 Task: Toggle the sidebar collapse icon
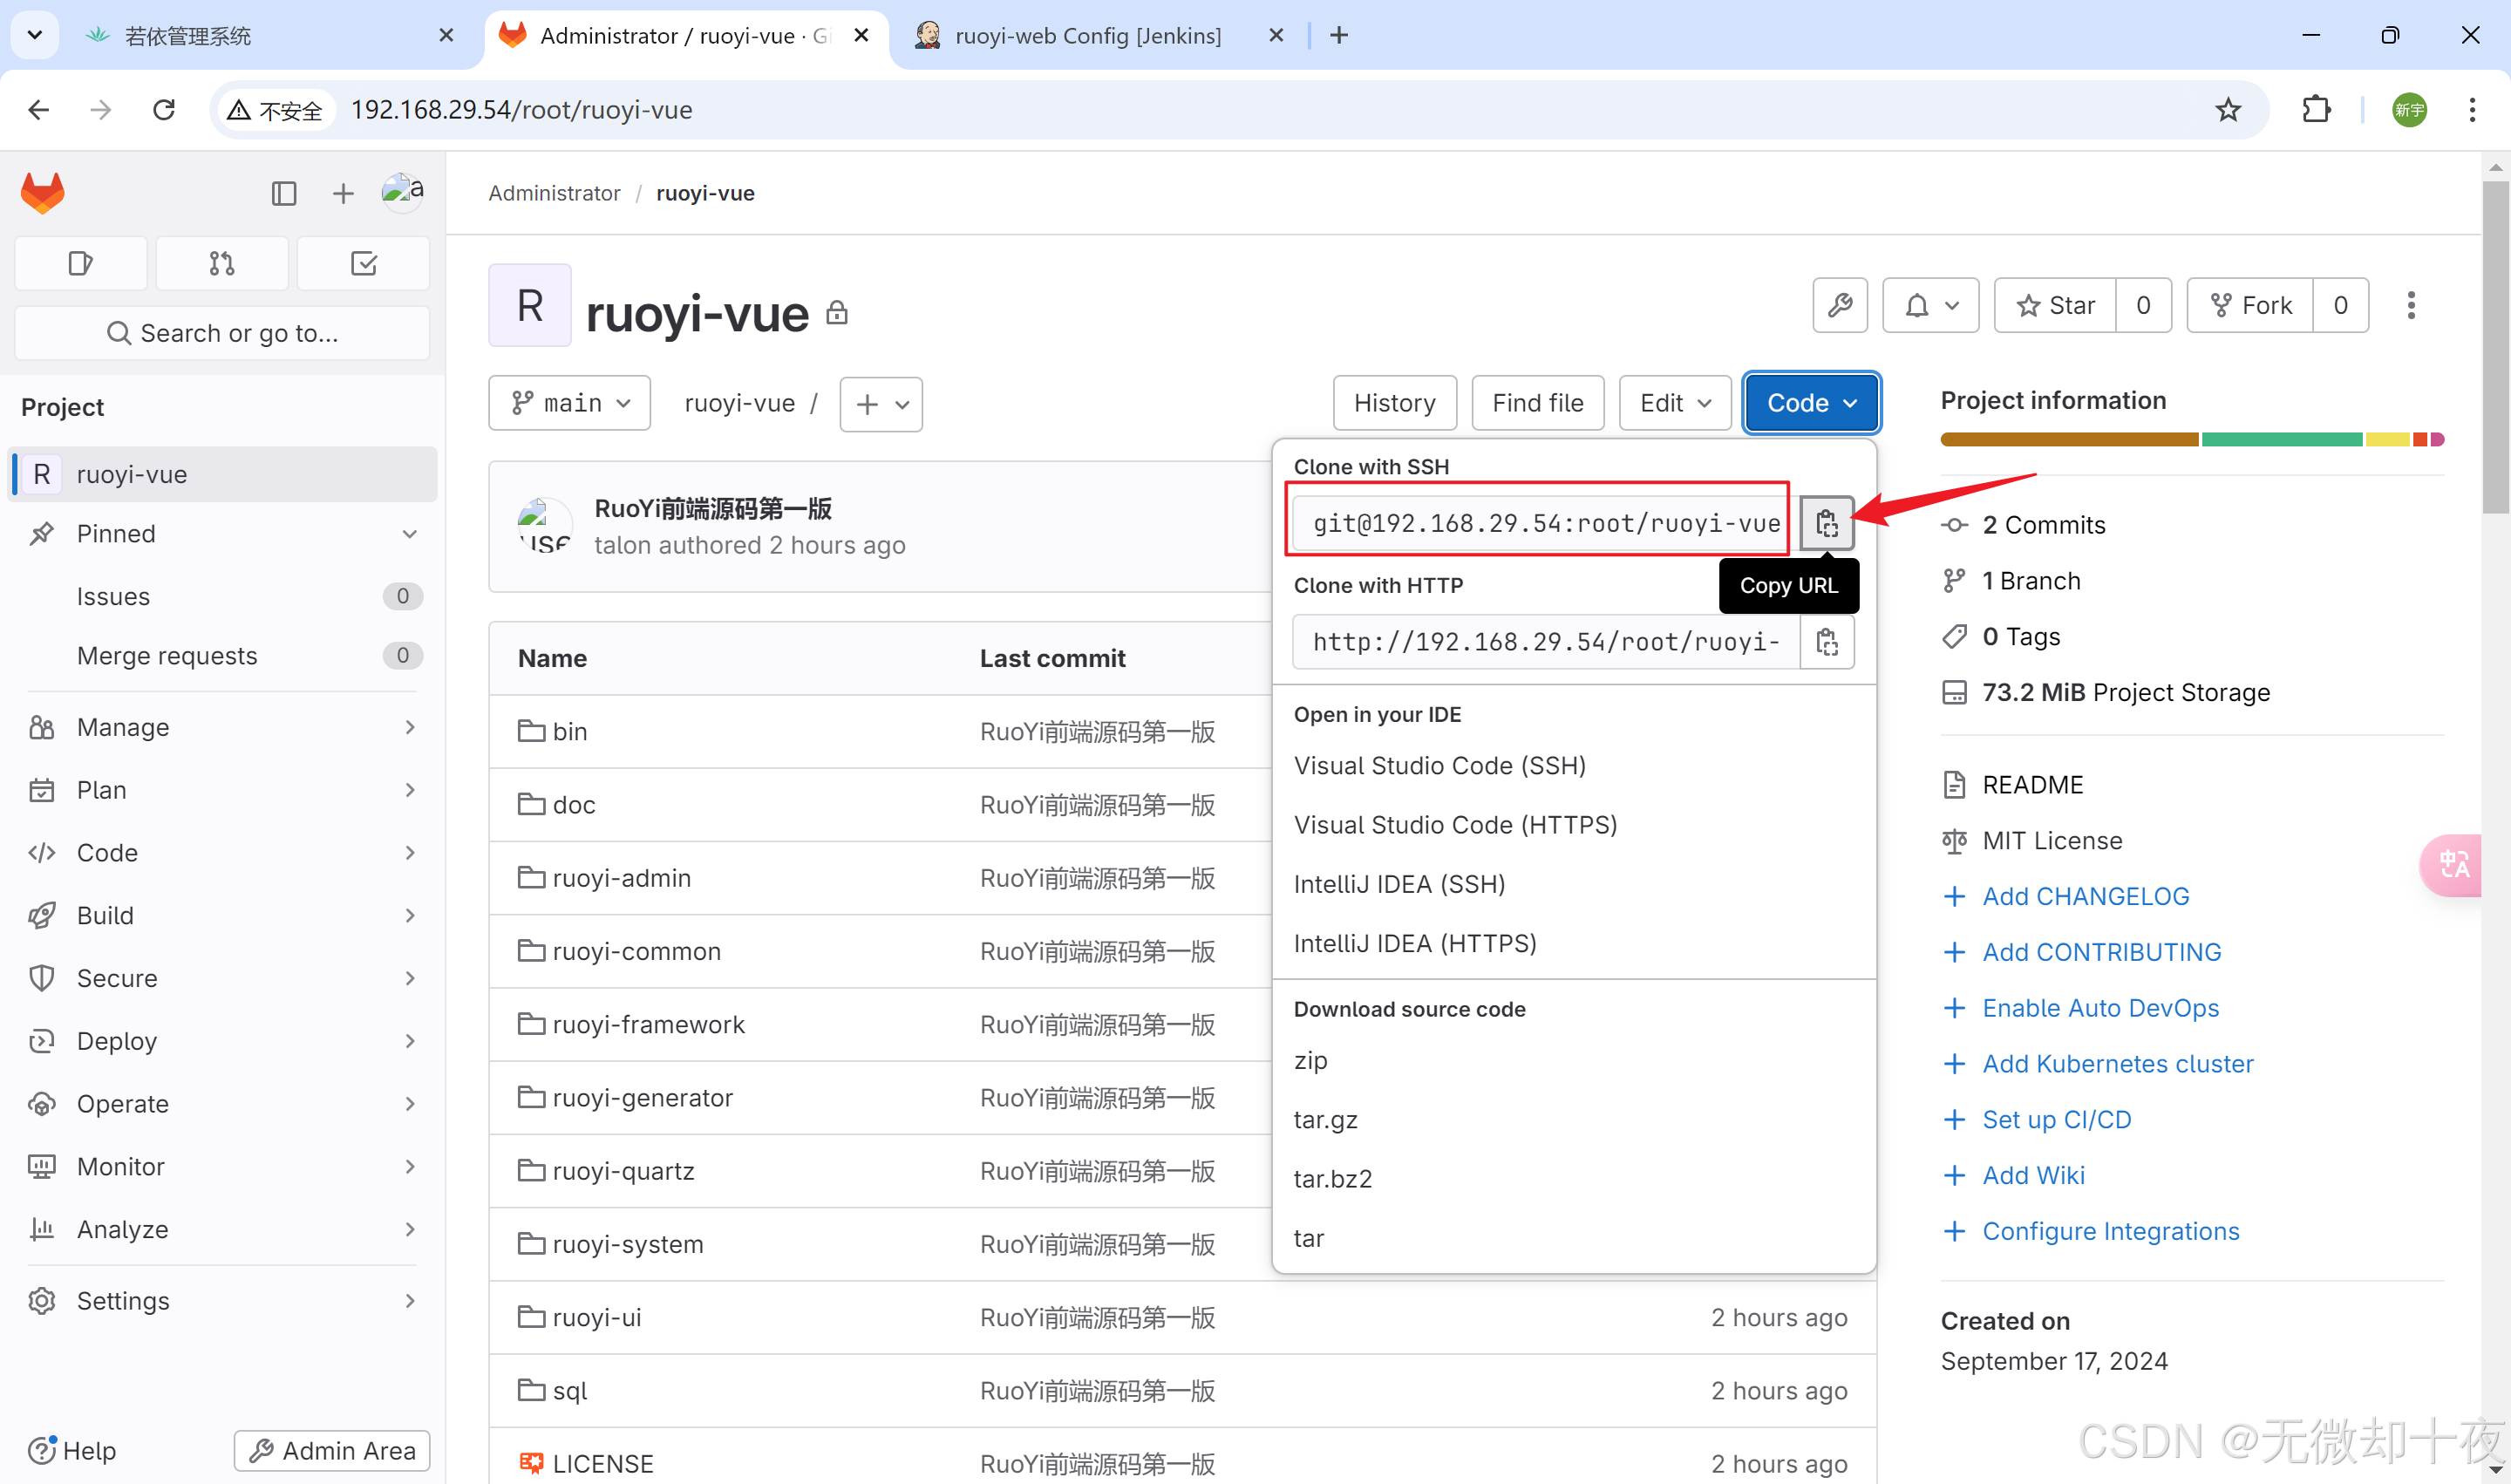[283, 193]
